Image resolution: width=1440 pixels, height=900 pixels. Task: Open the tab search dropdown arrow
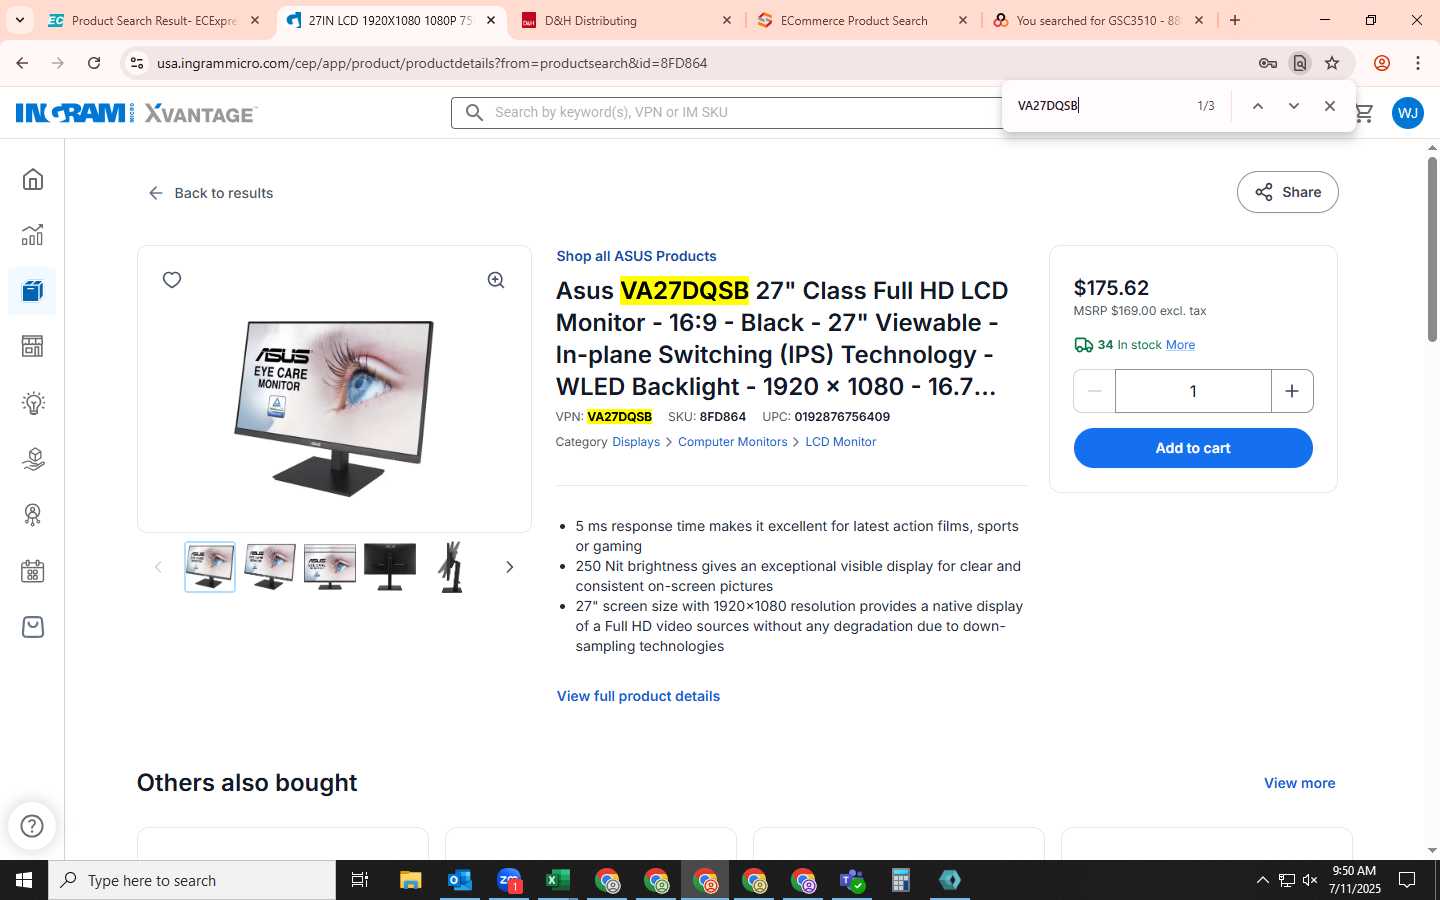coord(20,20)
